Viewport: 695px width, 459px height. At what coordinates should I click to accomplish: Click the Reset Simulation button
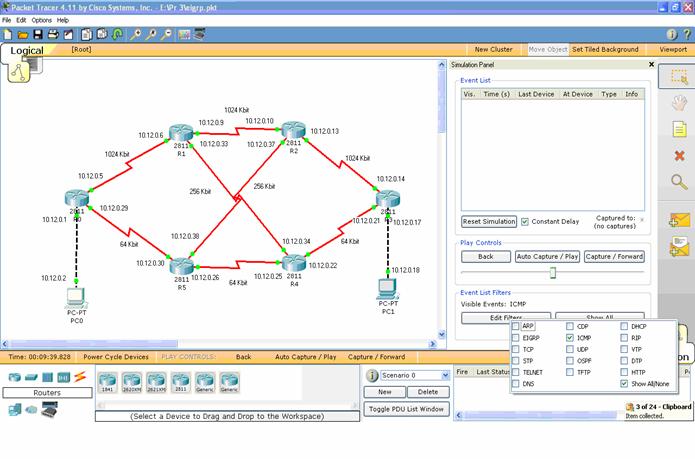(489, 221)
